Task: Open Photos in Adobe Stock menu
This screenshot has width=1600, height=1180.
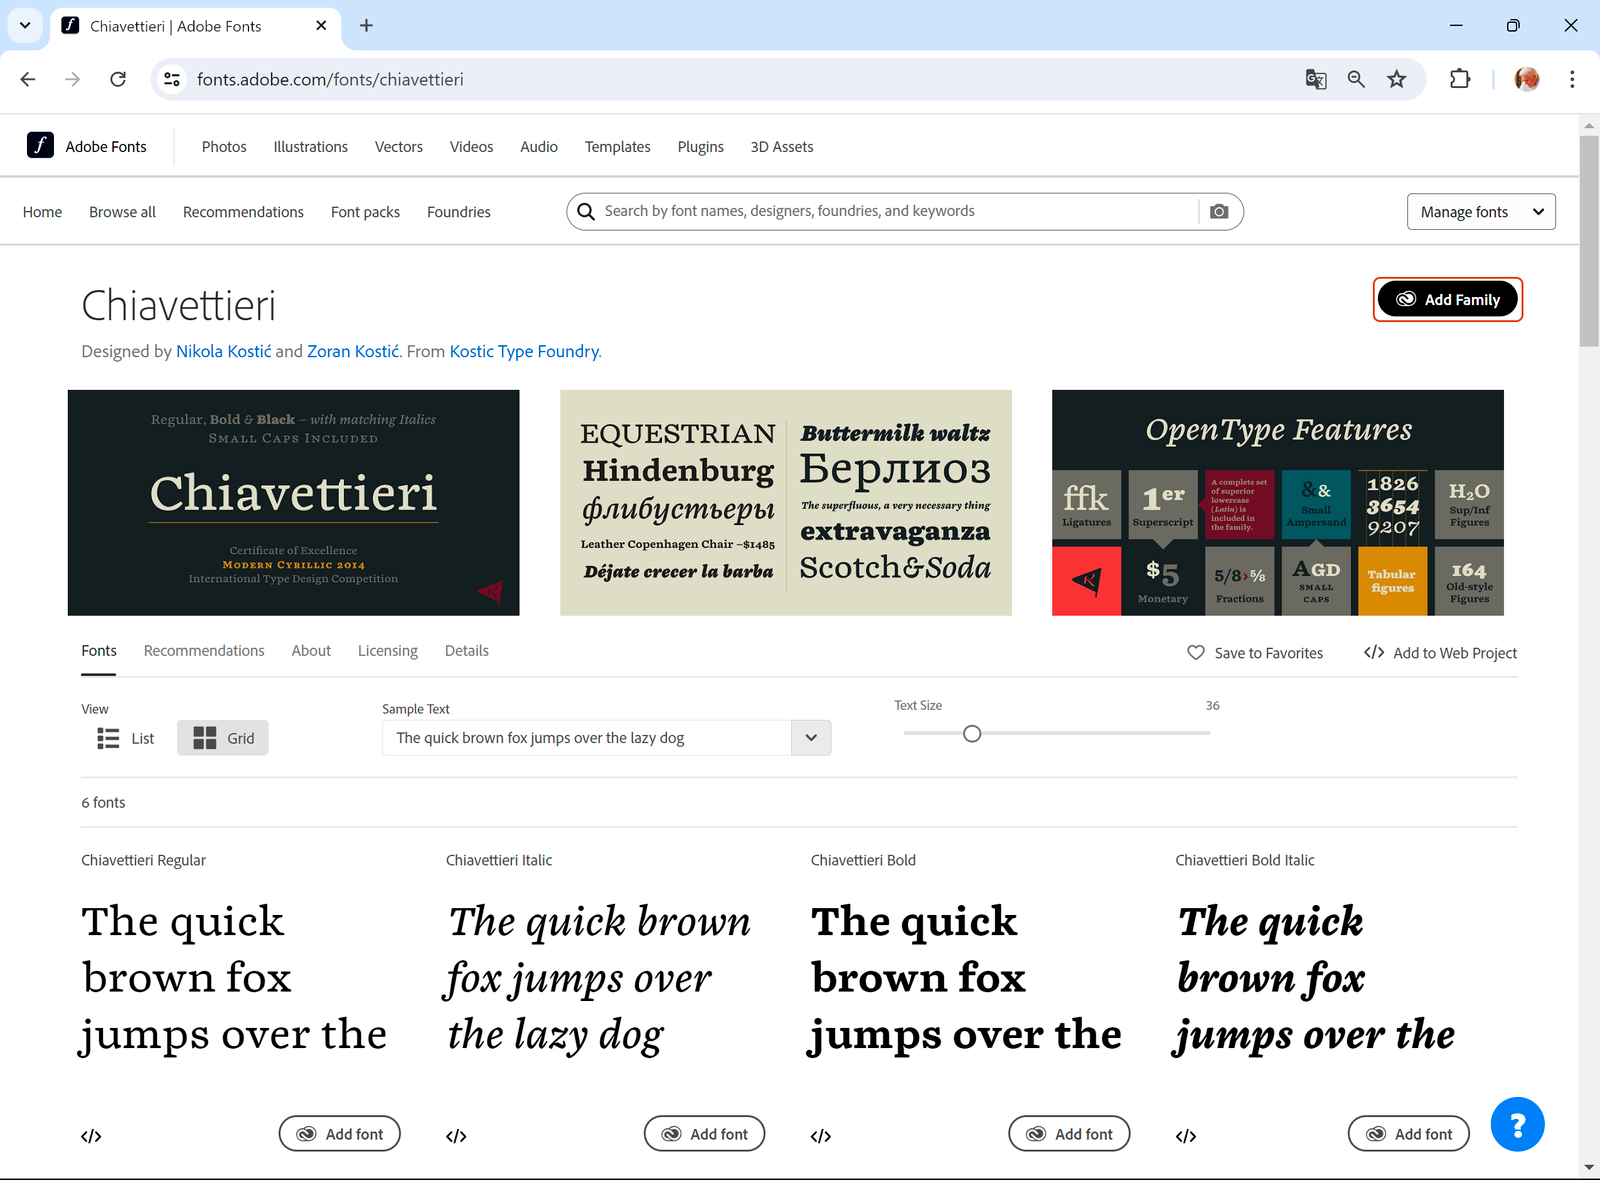Action: 224,147
